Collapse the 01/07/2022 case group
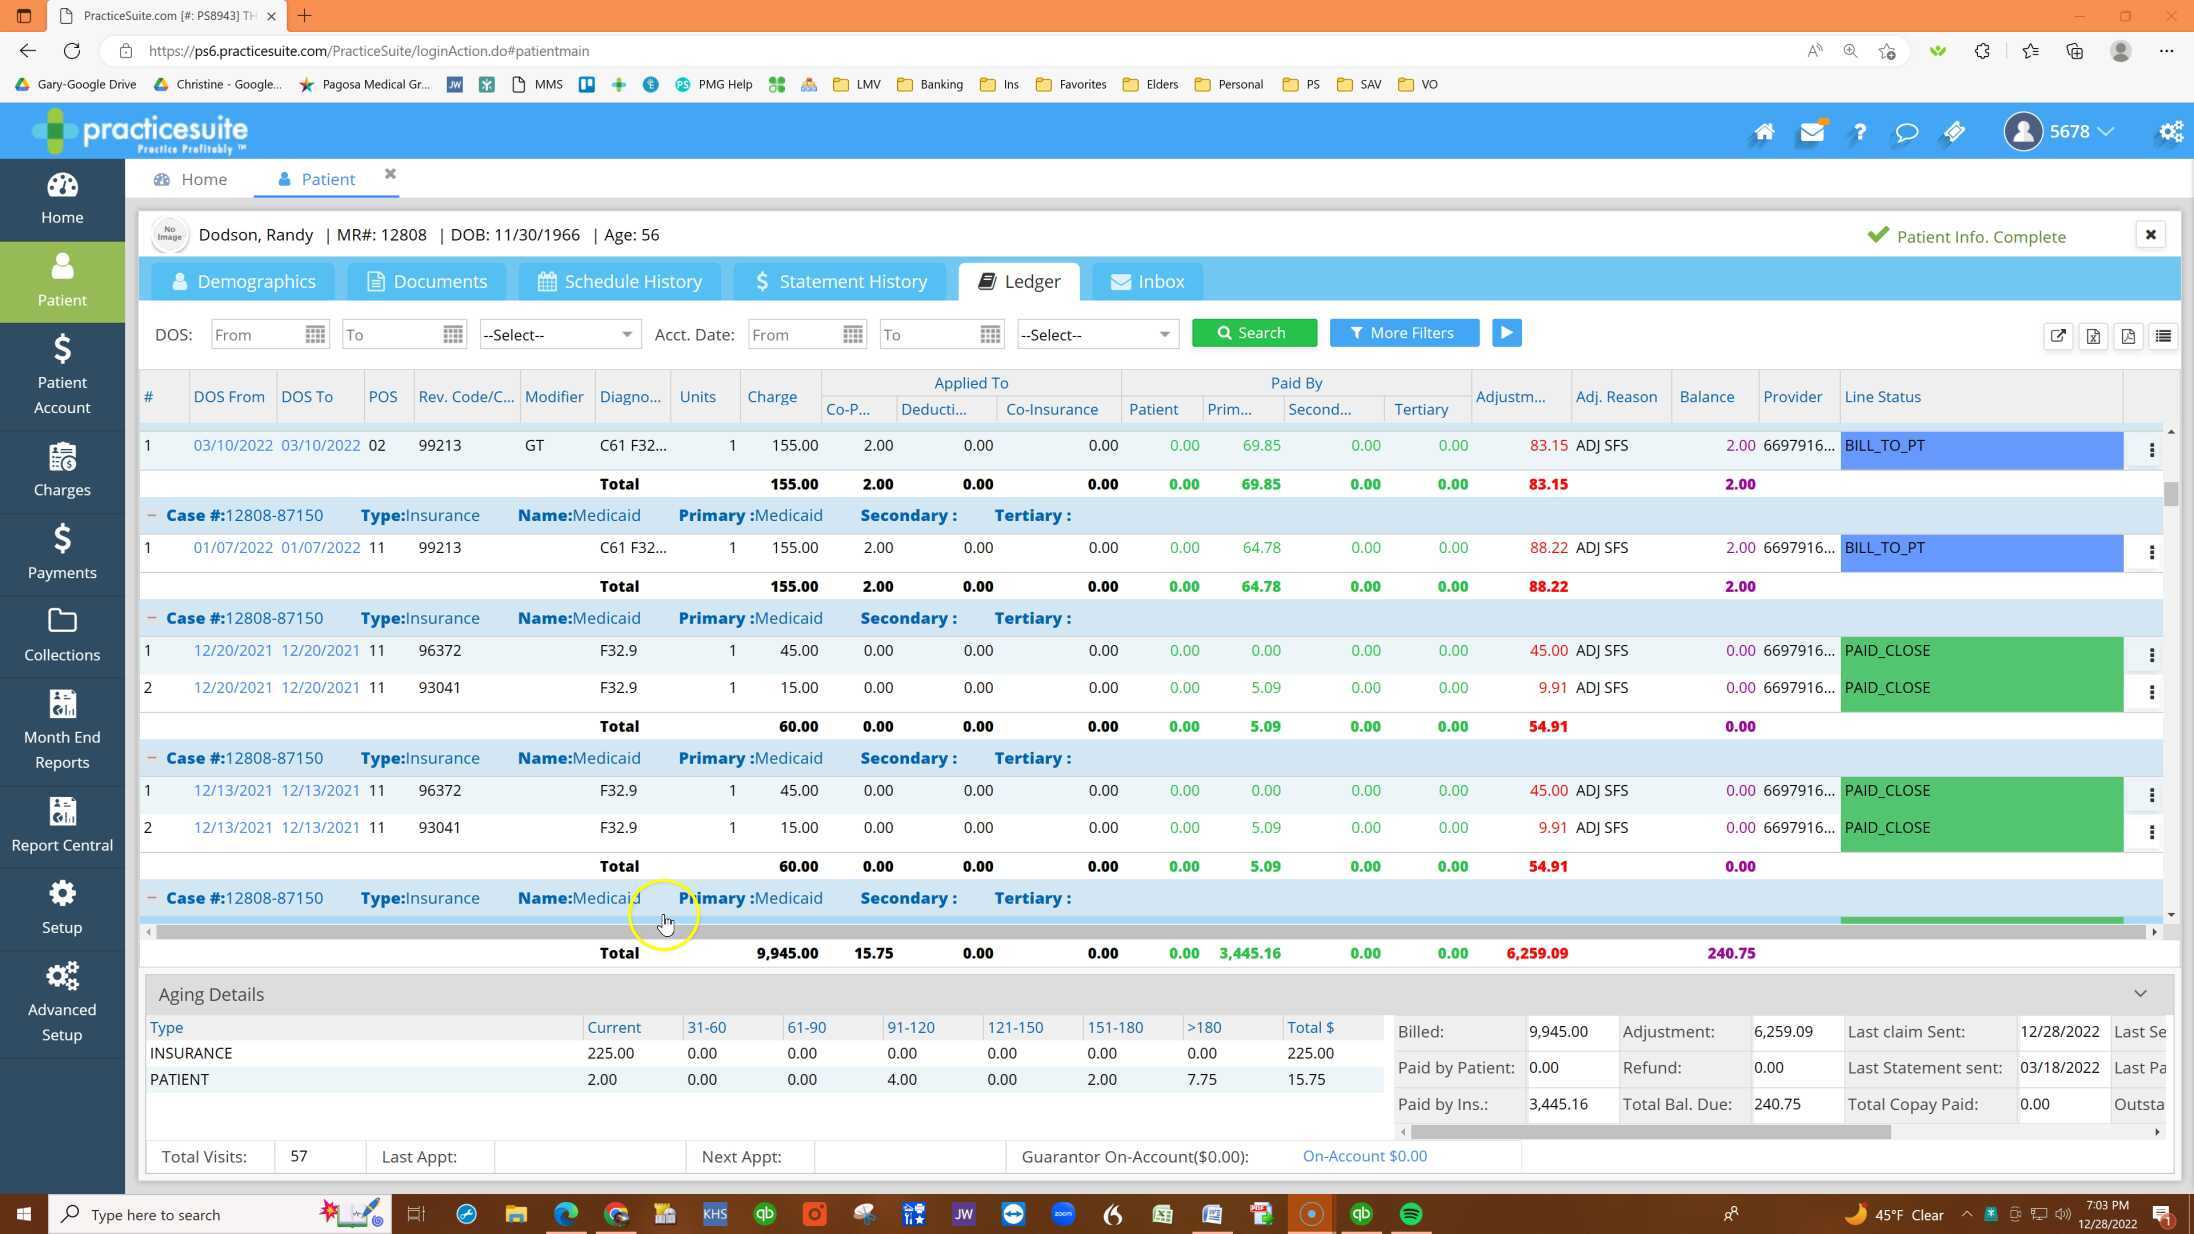Screen dimensions: 2194x1234 151,516
